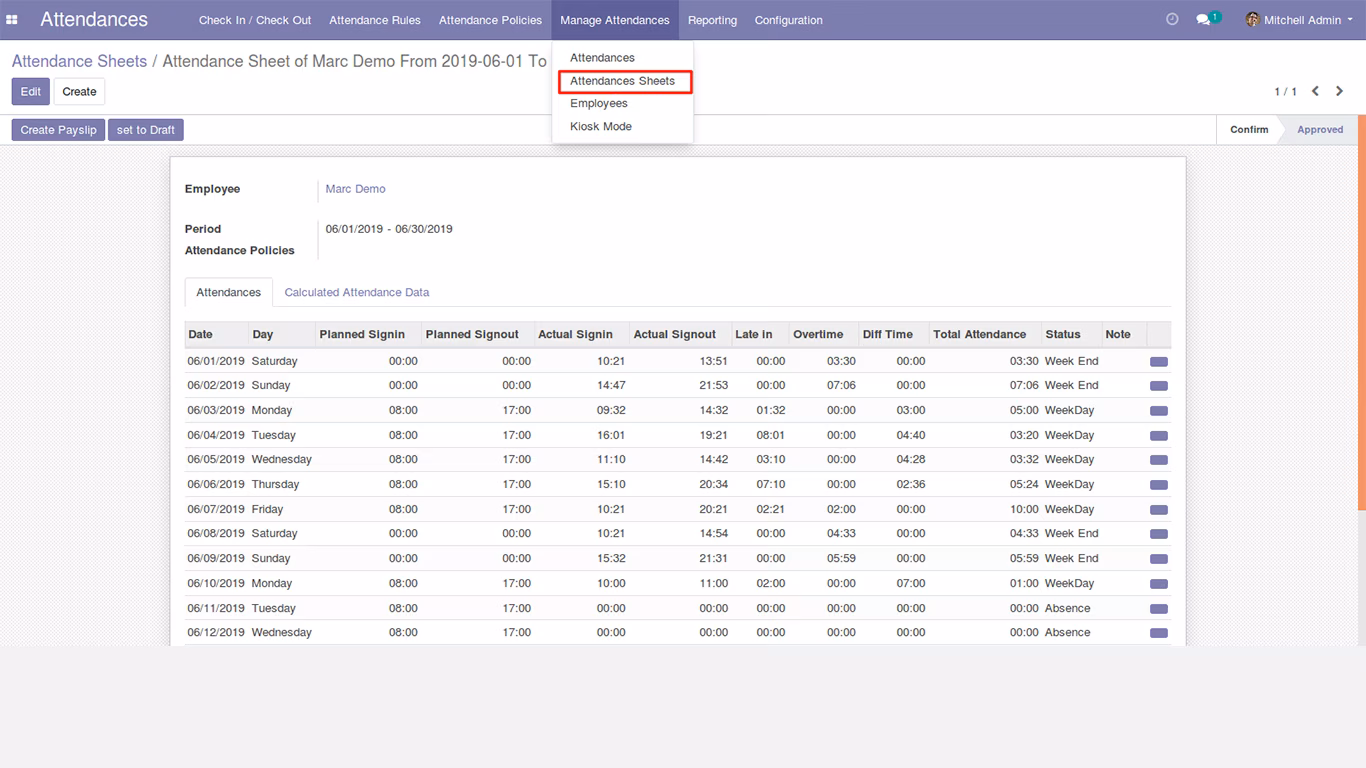Collapse the Manage Attendances menu
1366x768 pixels.
click(x=615, y=20)
